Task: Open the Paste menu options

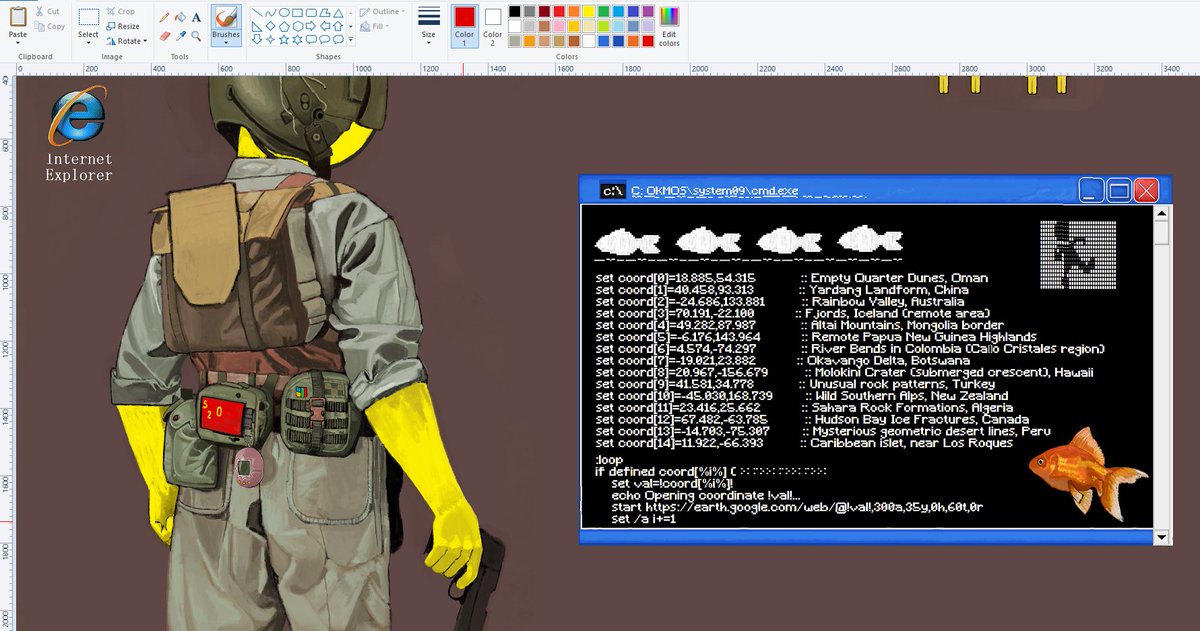Action: click(x=17, y=42)
